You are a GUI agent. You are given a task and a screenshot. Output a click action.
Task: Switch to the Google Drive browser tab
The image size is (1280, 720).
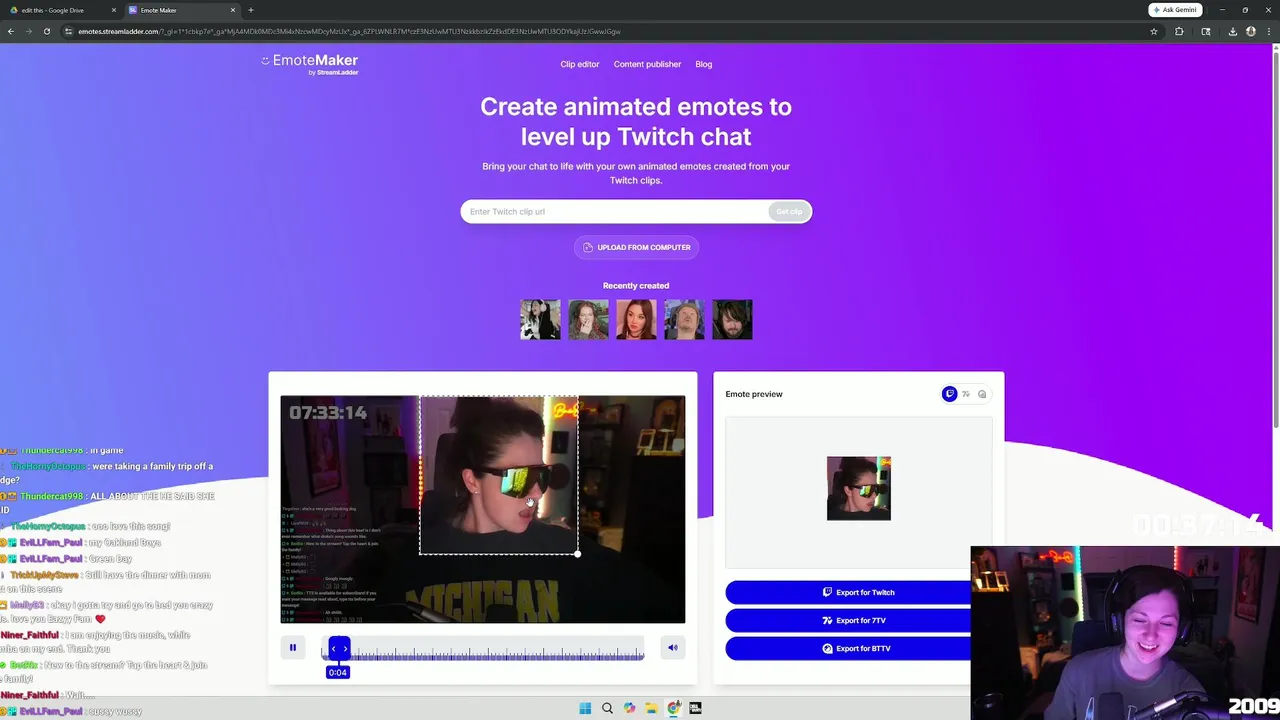point(60,10)
